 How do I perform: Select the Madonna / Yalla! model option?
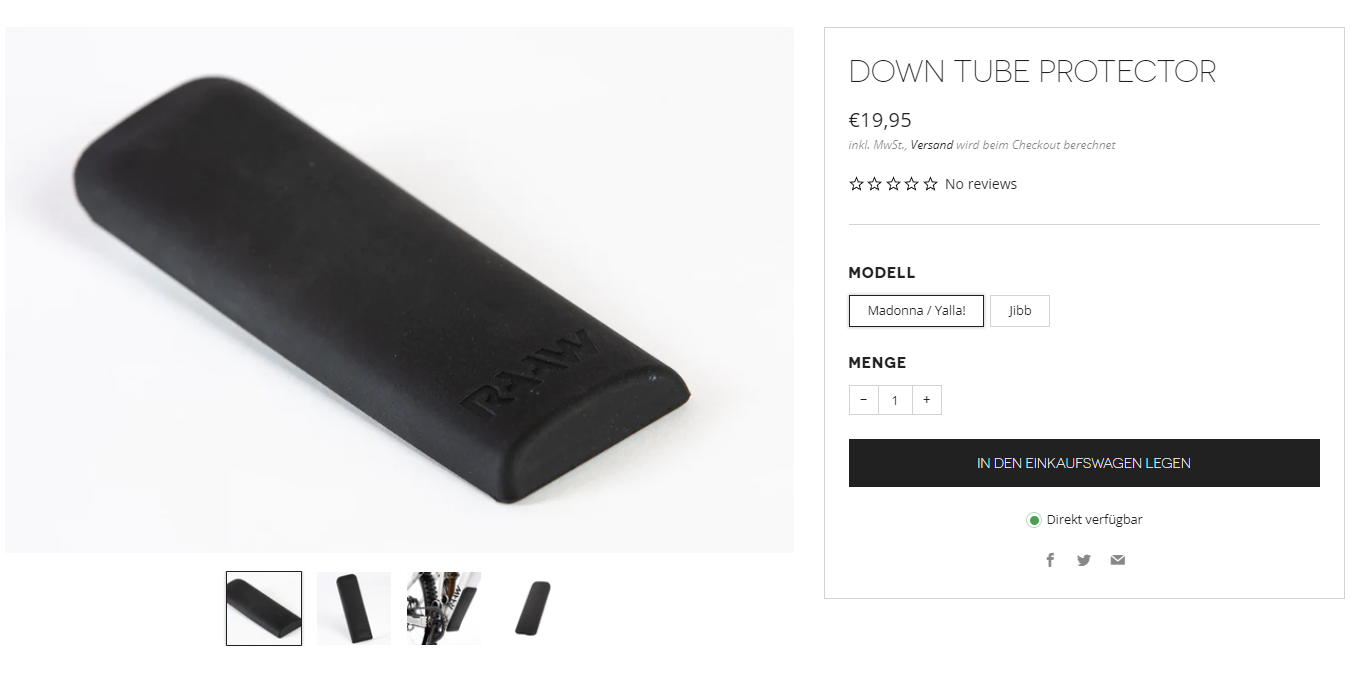tap(916, 311)
